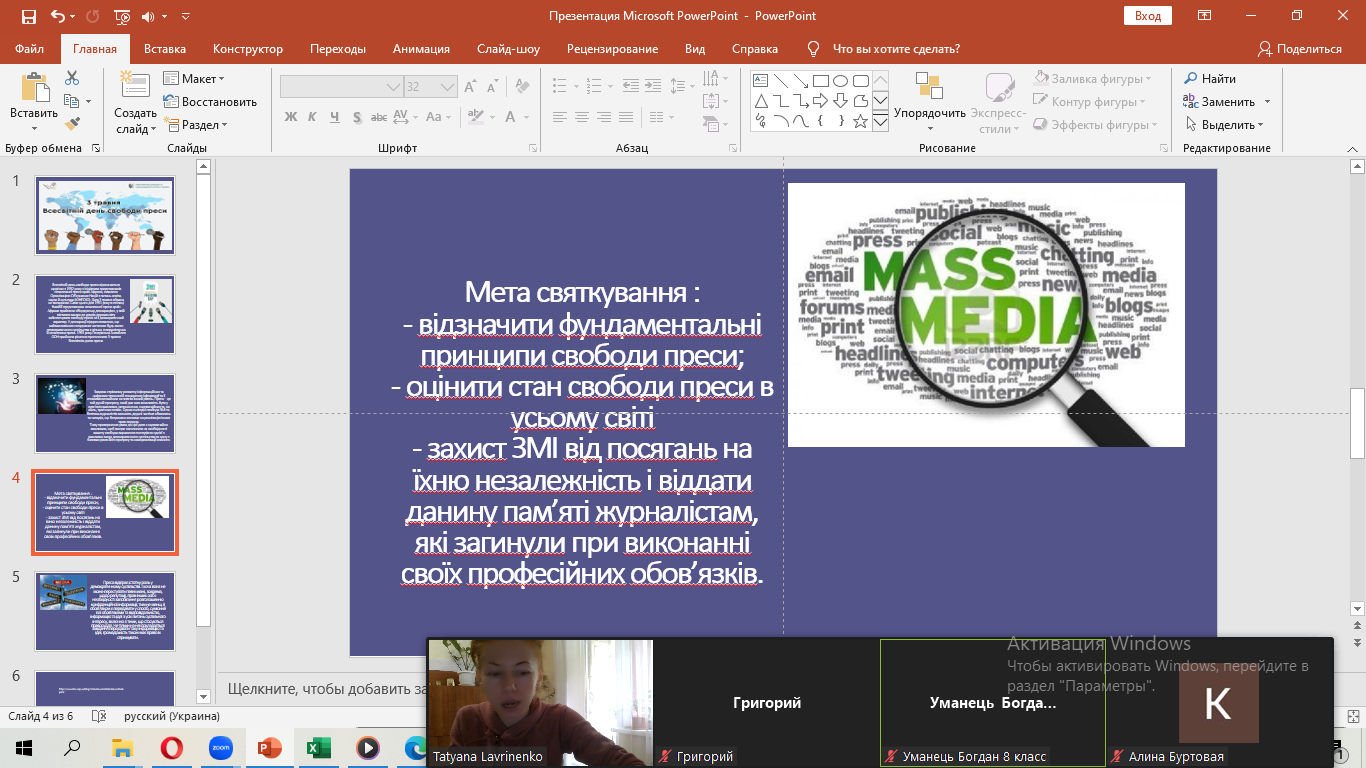This screenshot has width=1366, height=768.
Task: Toggle underline Ч formatting
Action: pos(335,117)
